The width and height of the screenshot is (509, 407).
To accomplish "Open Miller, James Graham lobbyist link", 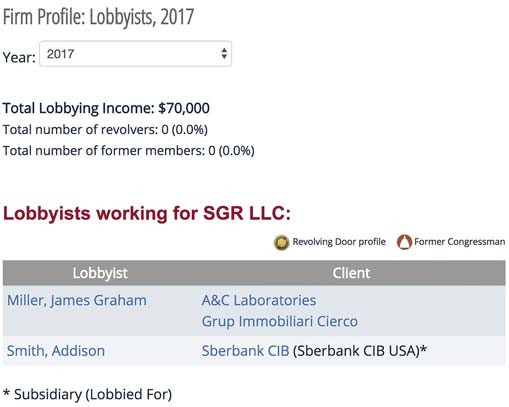I will (x=77, y=300).
